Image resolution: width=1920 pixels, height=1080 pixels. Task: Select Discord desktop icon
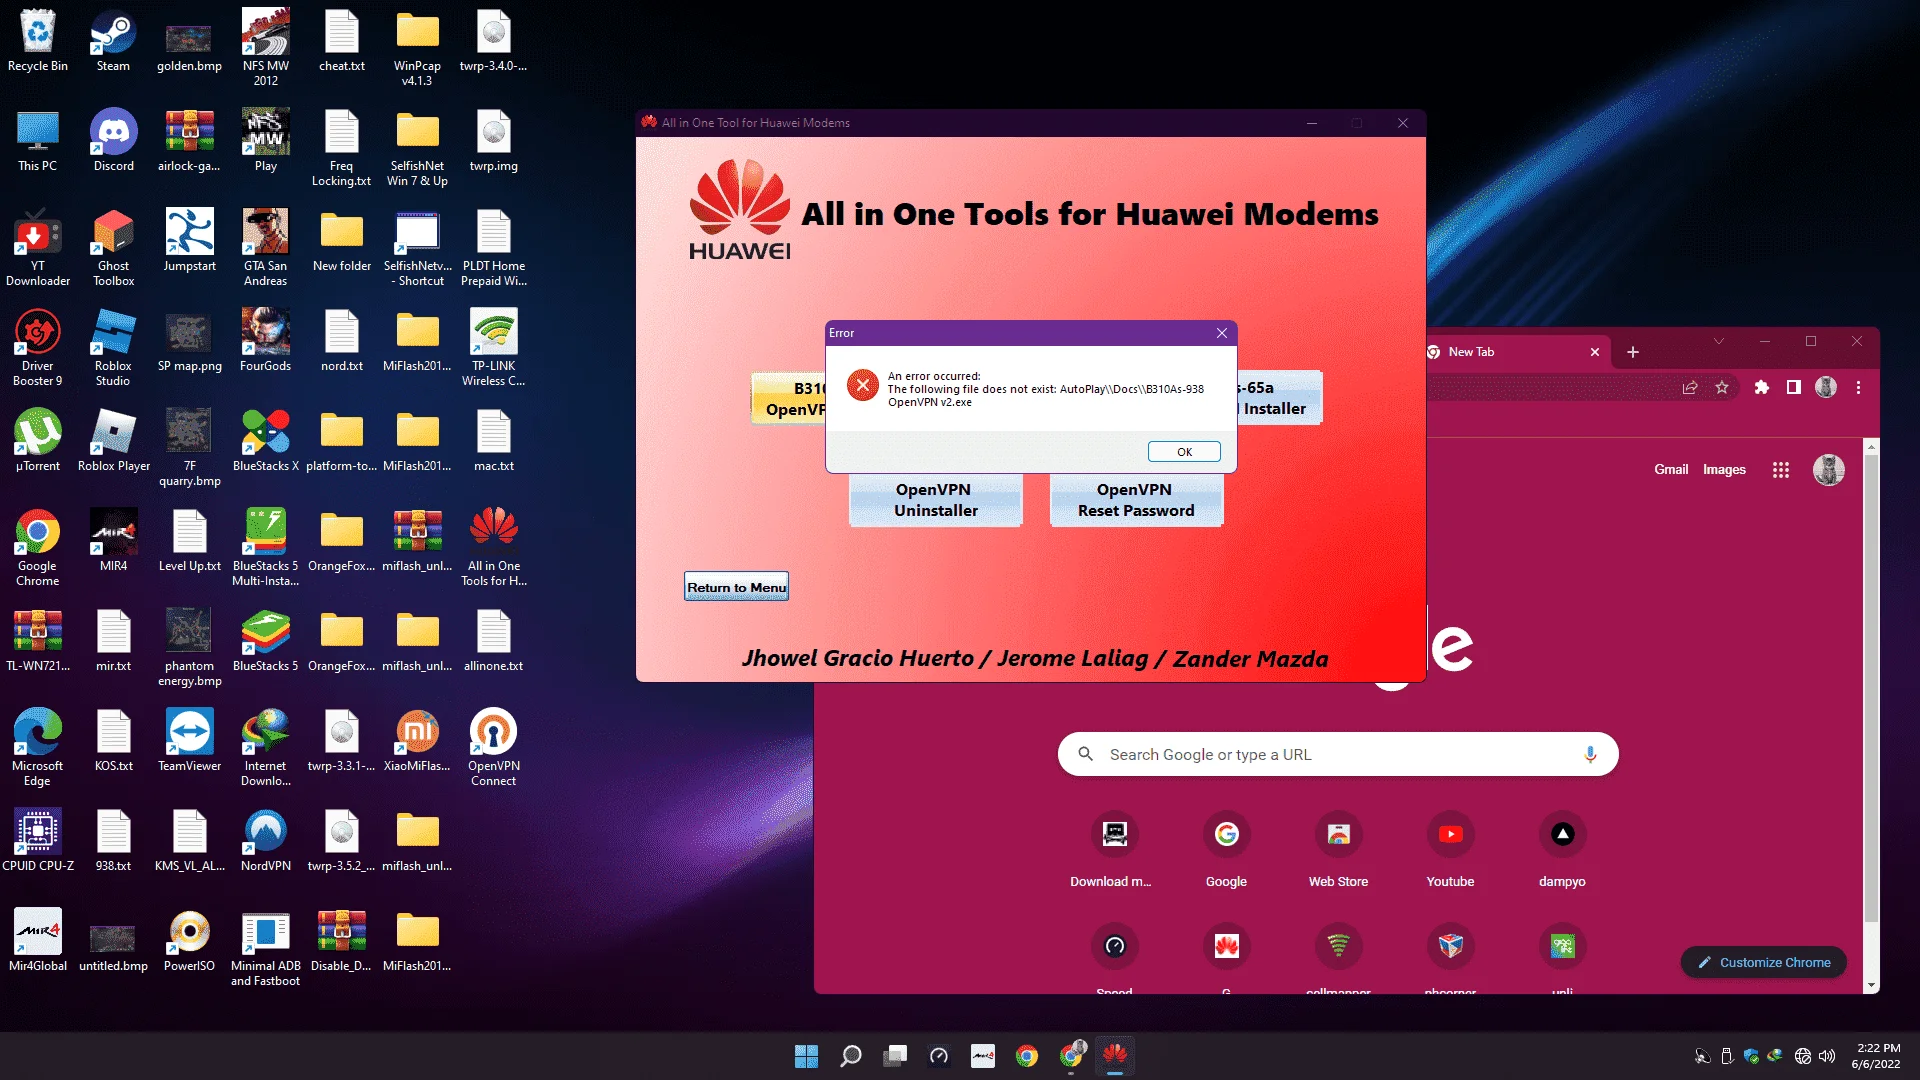coord(113,140)
